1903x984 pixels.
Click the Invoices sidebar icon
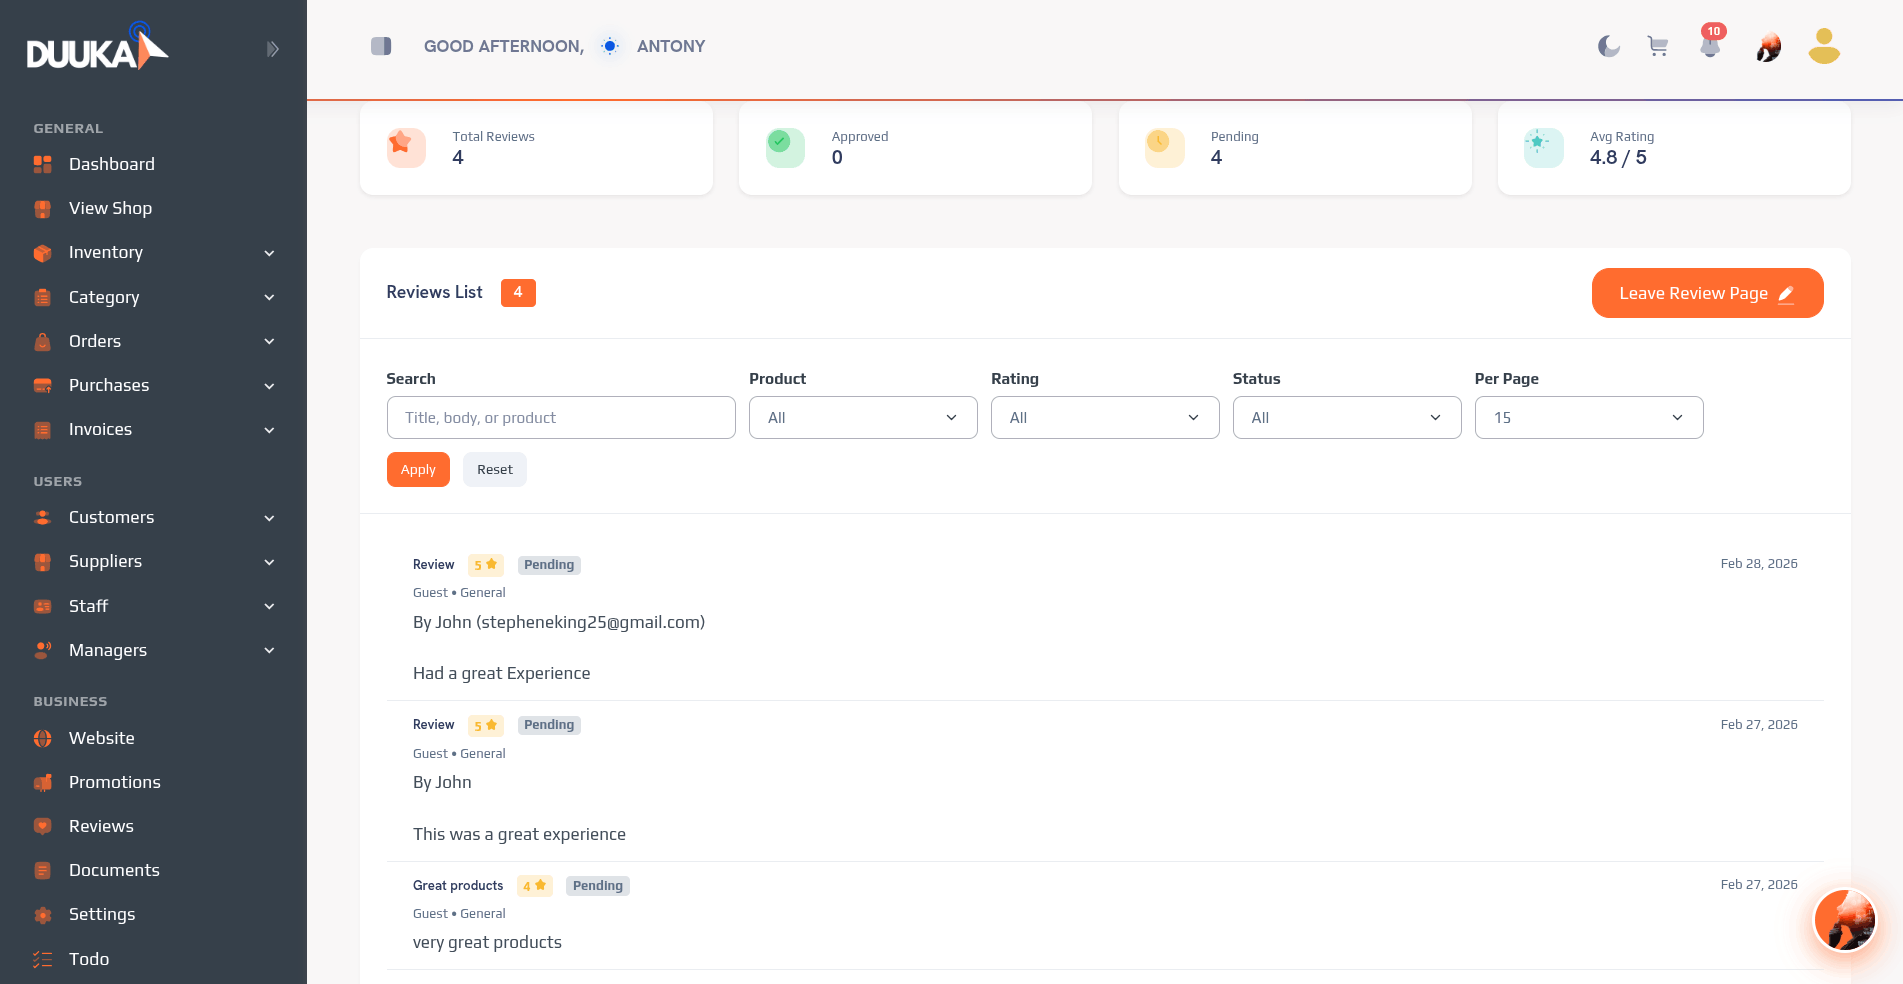[x=42, y=430]
